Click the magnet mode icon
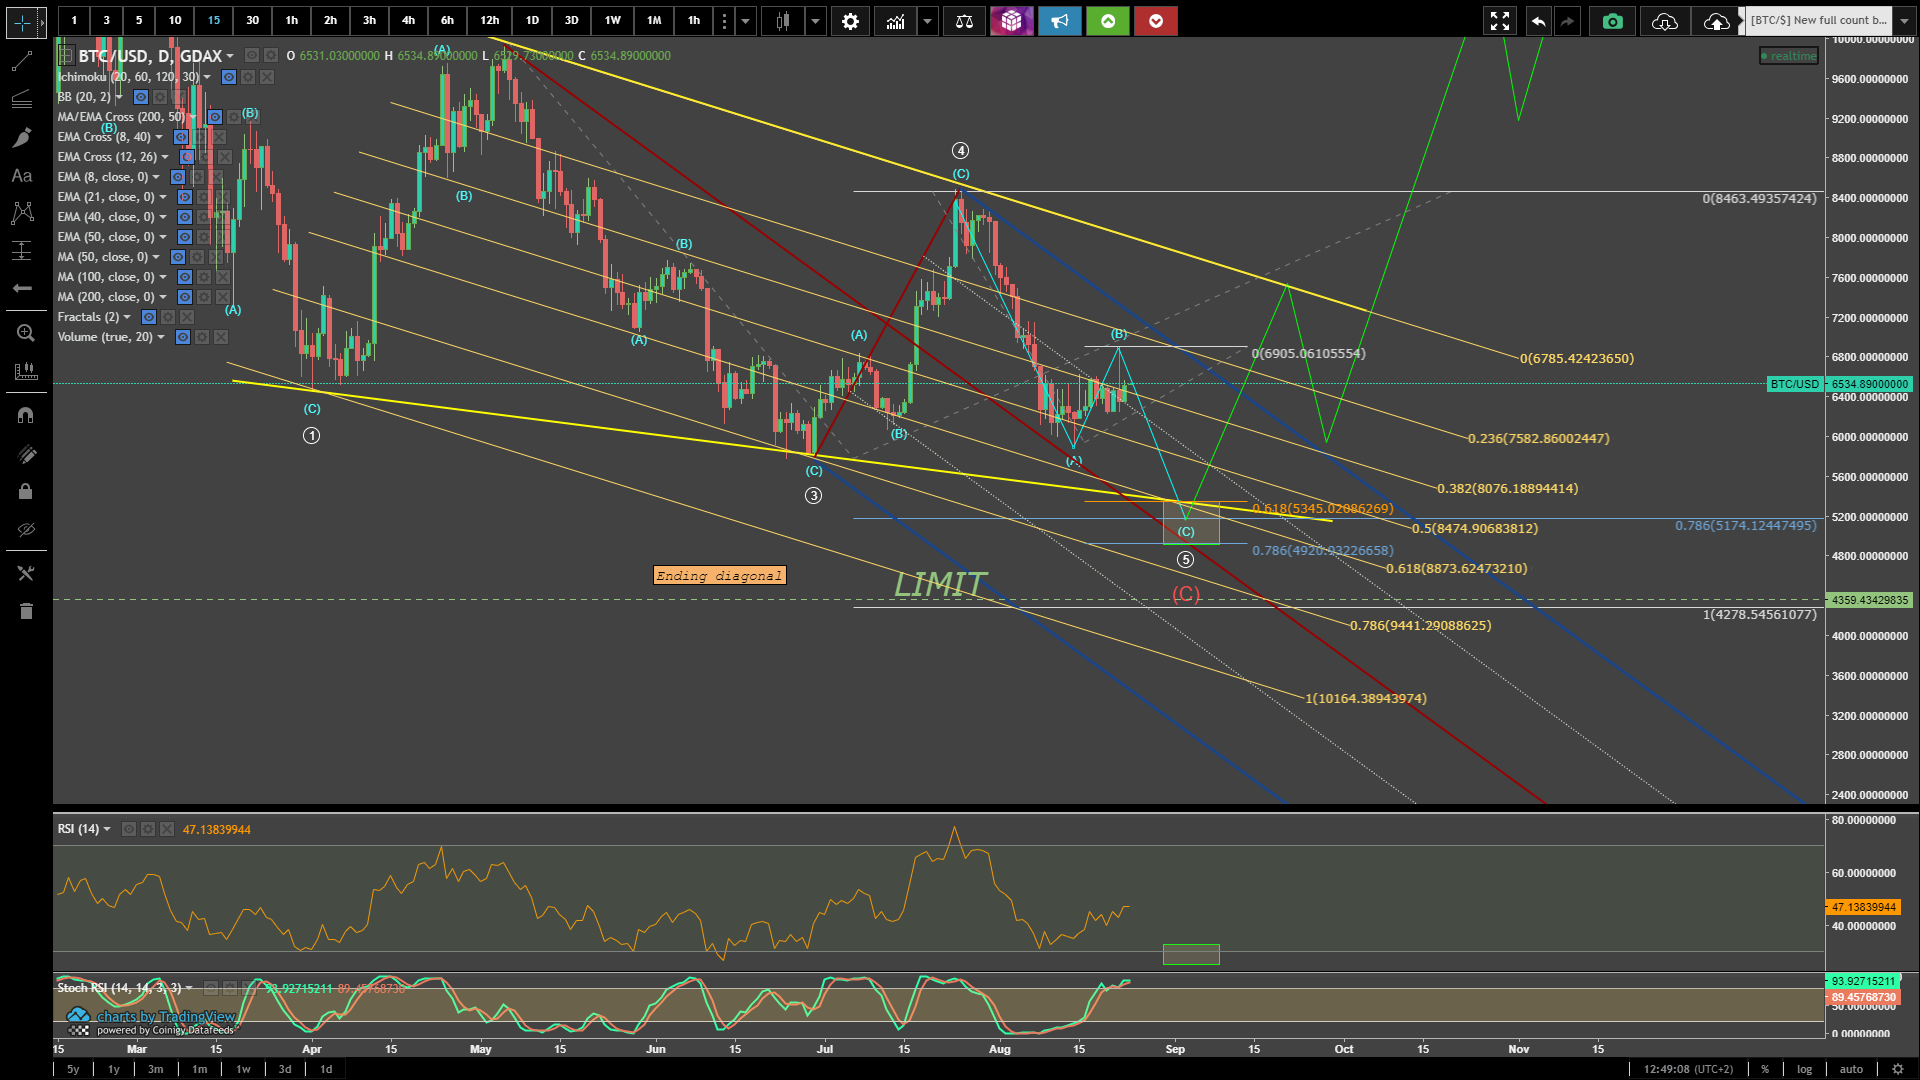This screenshot has height=1080, width=1920. (x=26, y=414)
